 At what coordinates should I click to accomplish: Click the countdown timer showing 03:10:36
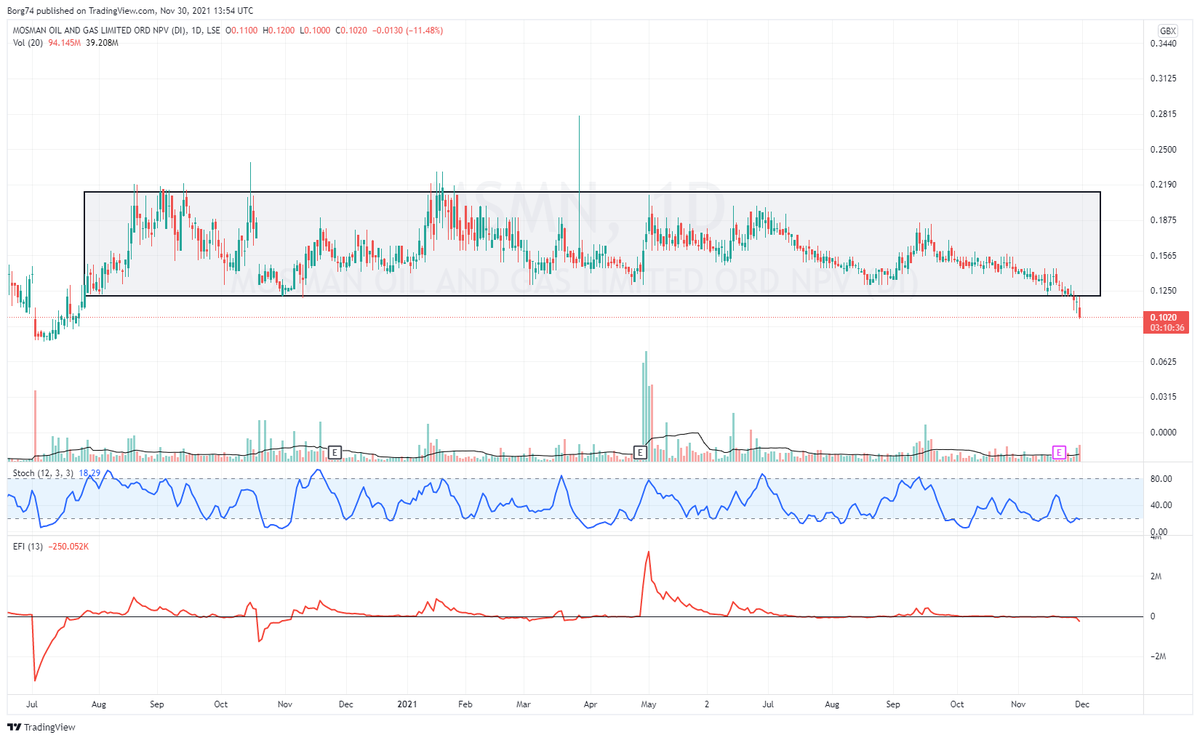1166,325
